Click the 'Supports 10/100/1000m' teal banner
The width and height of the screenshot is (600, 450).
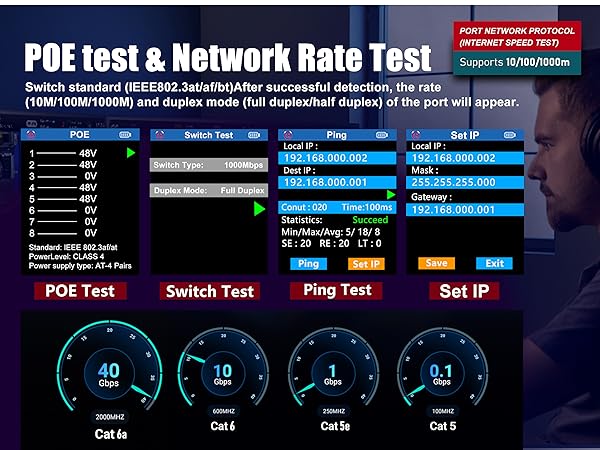click(x=517, y=63)
